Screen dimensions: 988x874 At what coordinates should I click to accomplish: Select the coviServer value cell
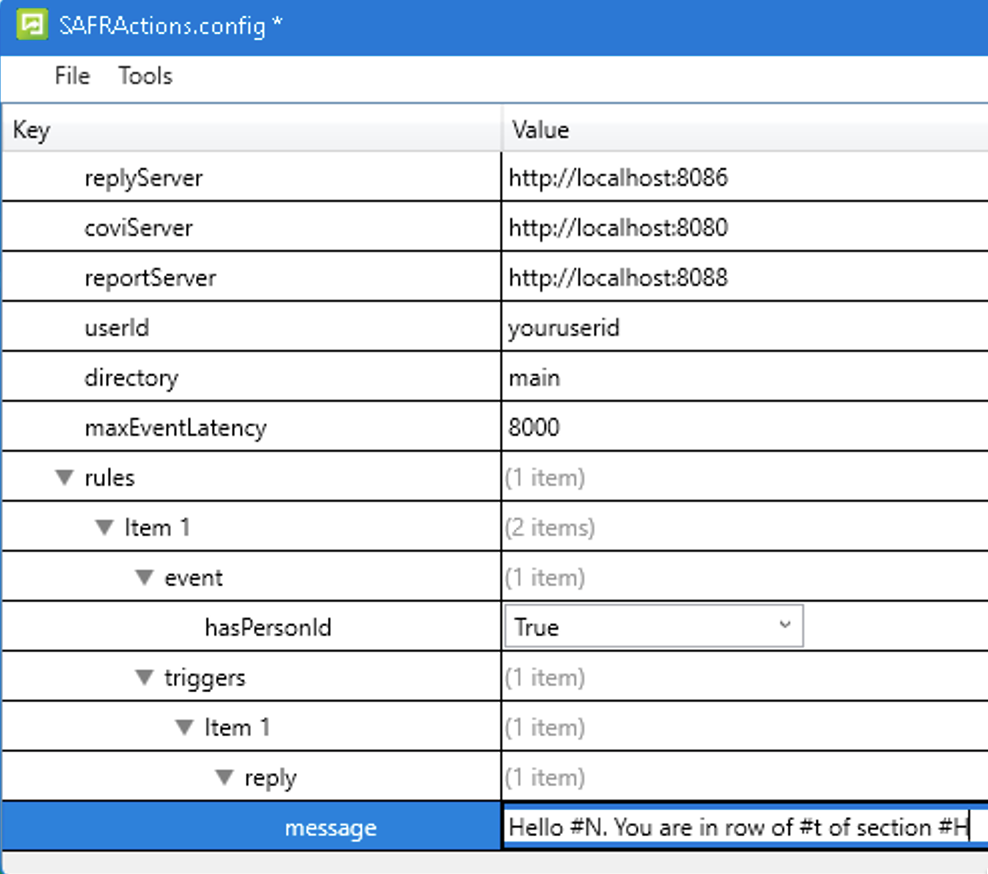[618, 228]
